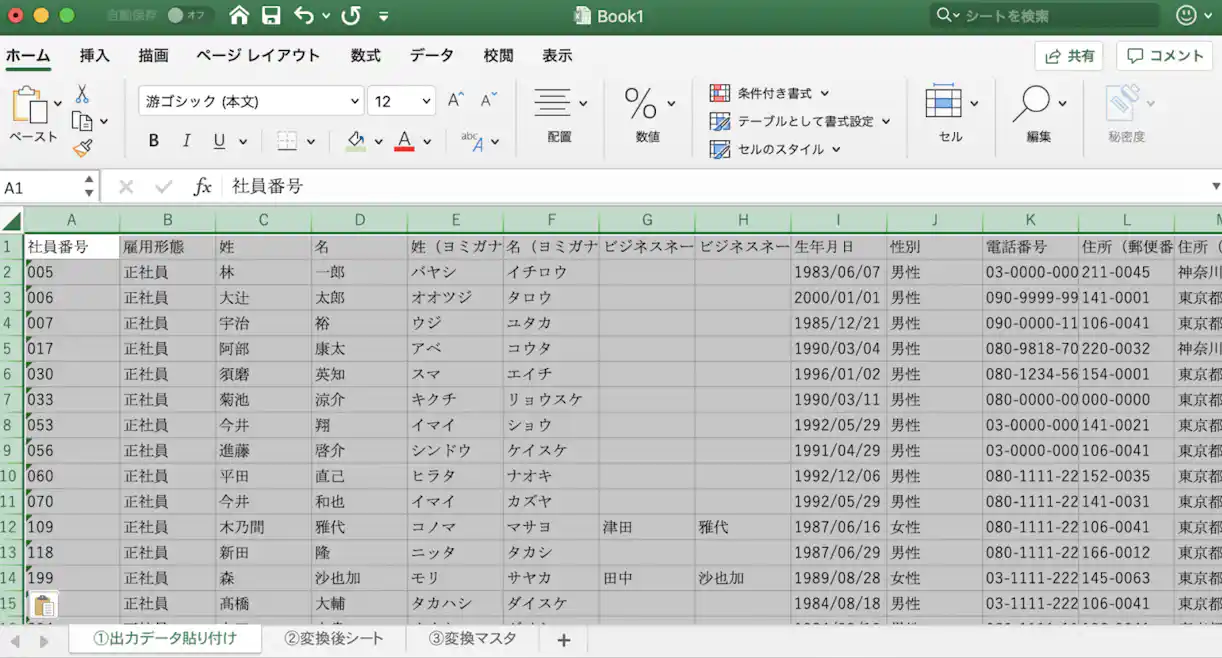
Task: Click the 配置 (Alignment) icon
Action: tap(554, 104)
